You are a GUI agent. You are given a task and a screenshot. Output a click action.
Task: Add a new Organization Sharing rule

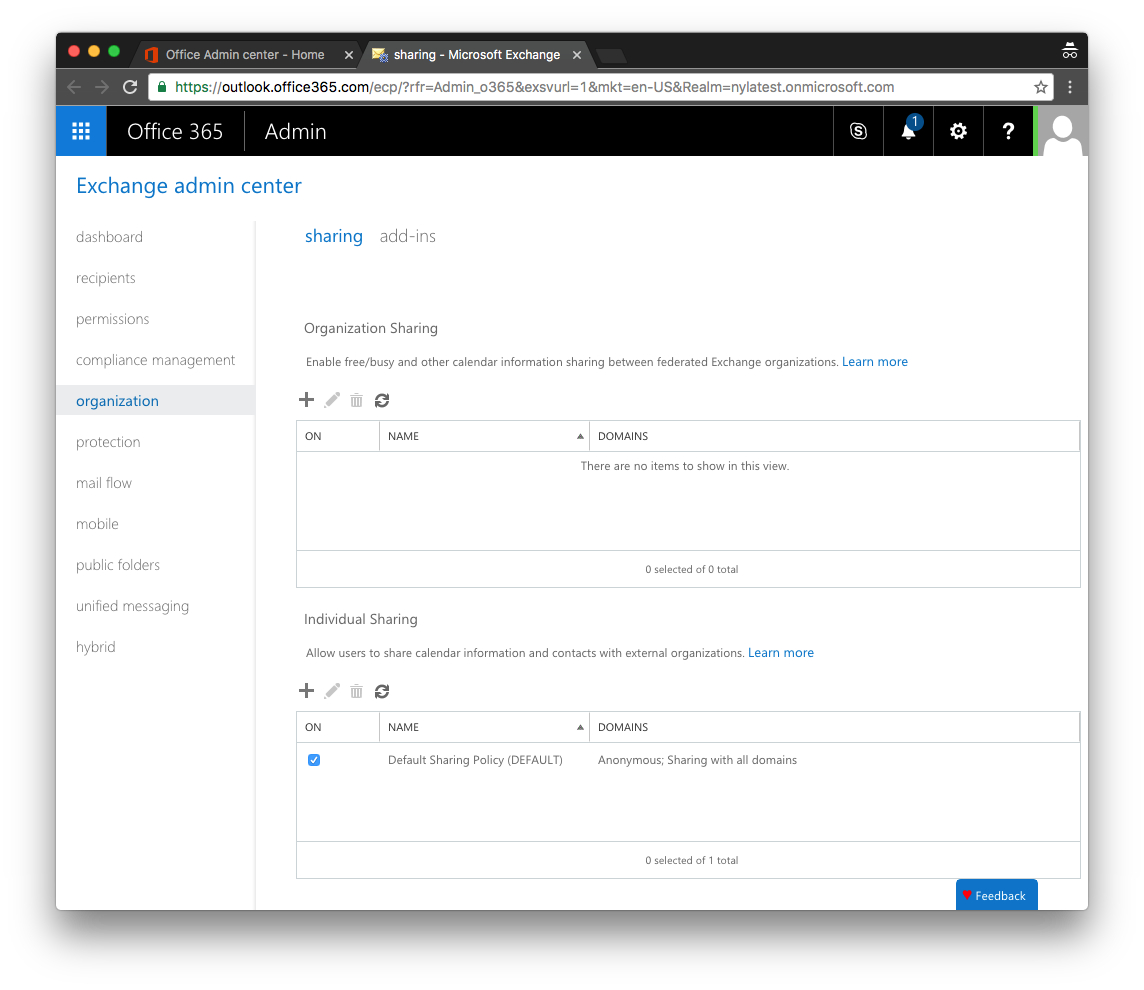pos(307,399)
